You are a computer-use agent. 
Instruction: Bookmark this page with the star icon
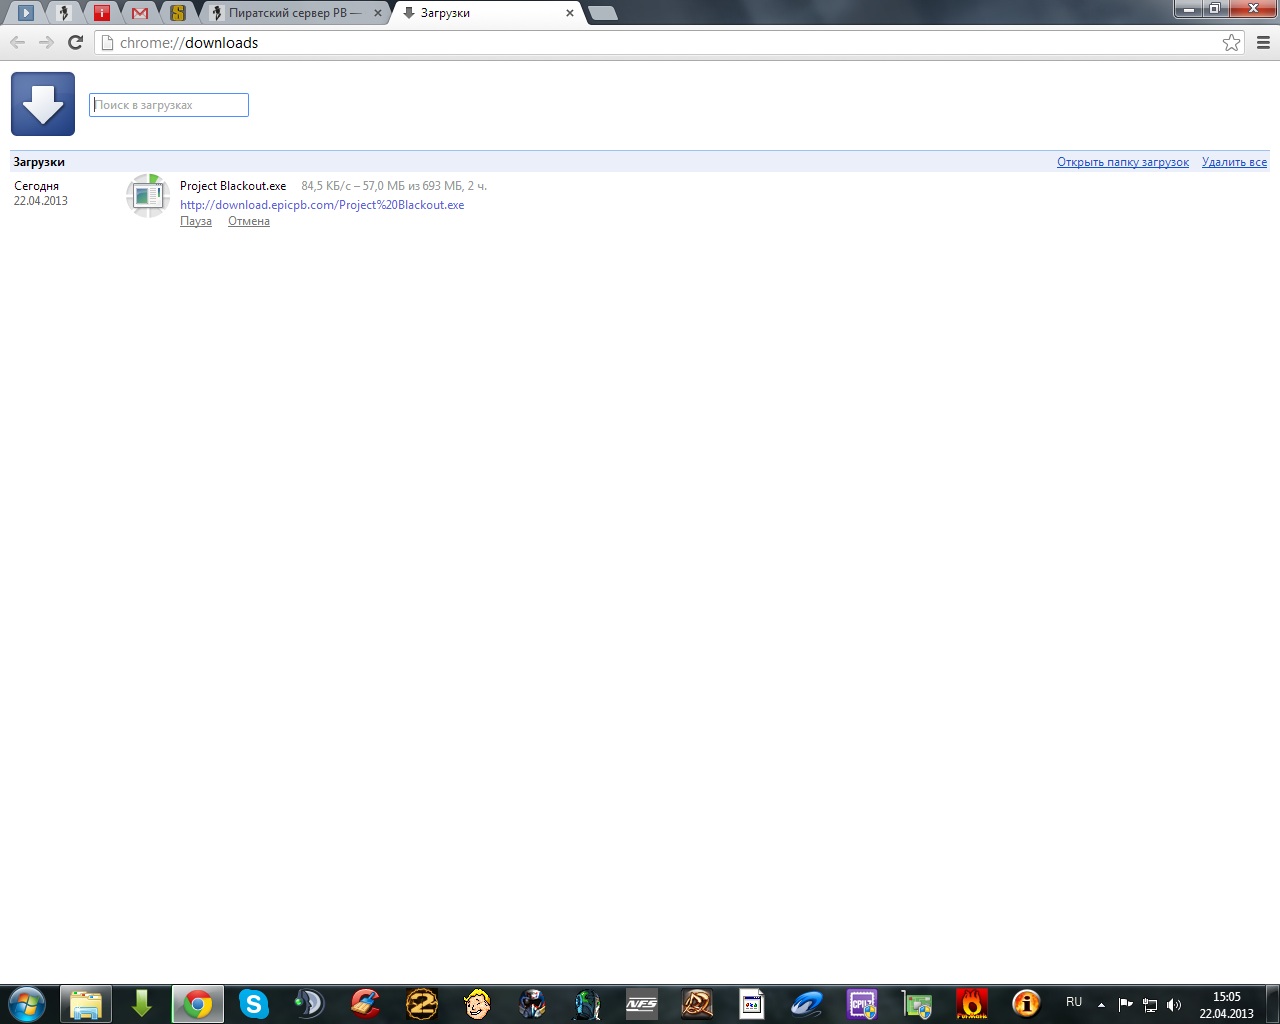click(x=1232, y=42)
